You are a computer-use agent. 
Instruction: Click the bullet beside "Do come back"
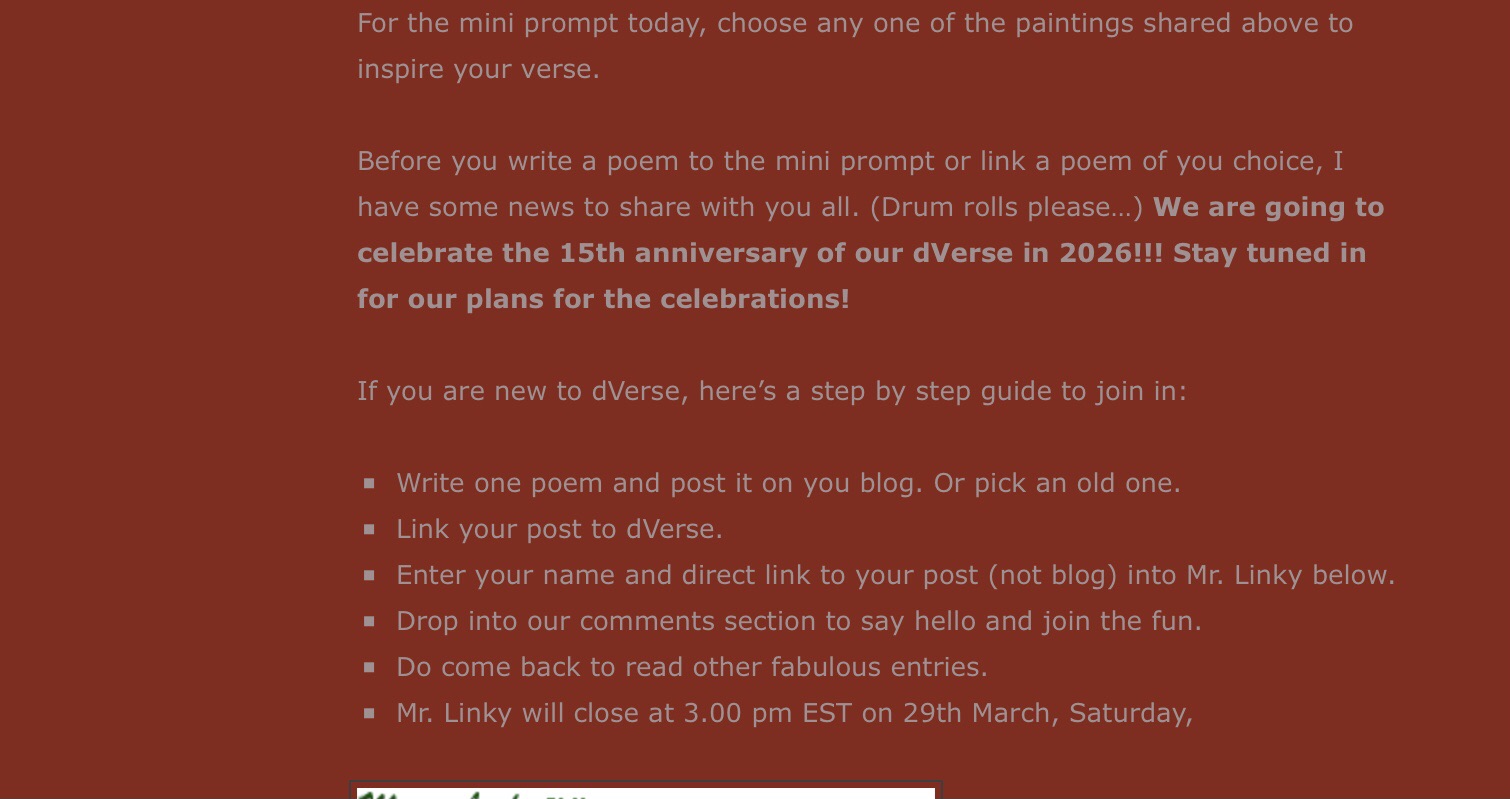[x=370, y=667]
